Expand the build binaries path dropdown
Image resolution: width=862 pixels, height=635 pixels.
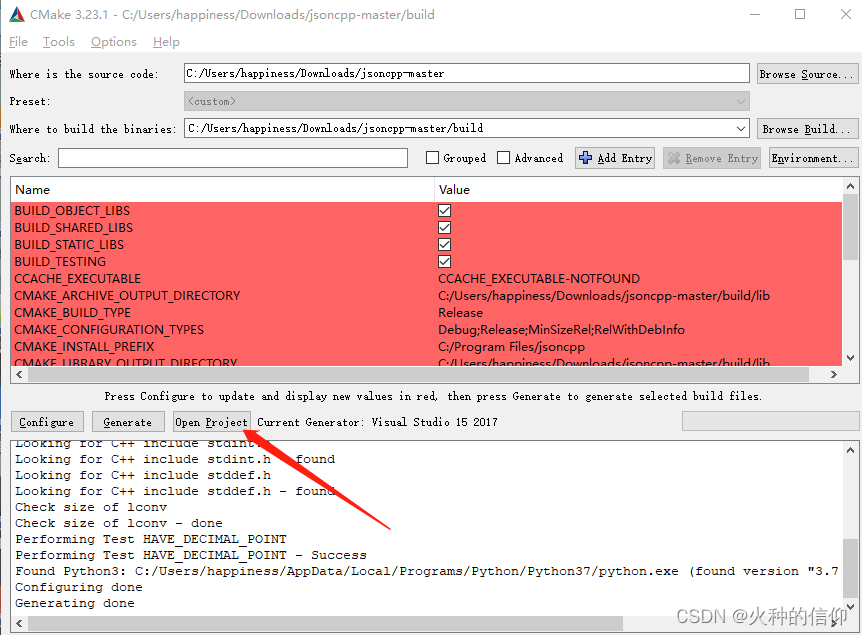741,129
